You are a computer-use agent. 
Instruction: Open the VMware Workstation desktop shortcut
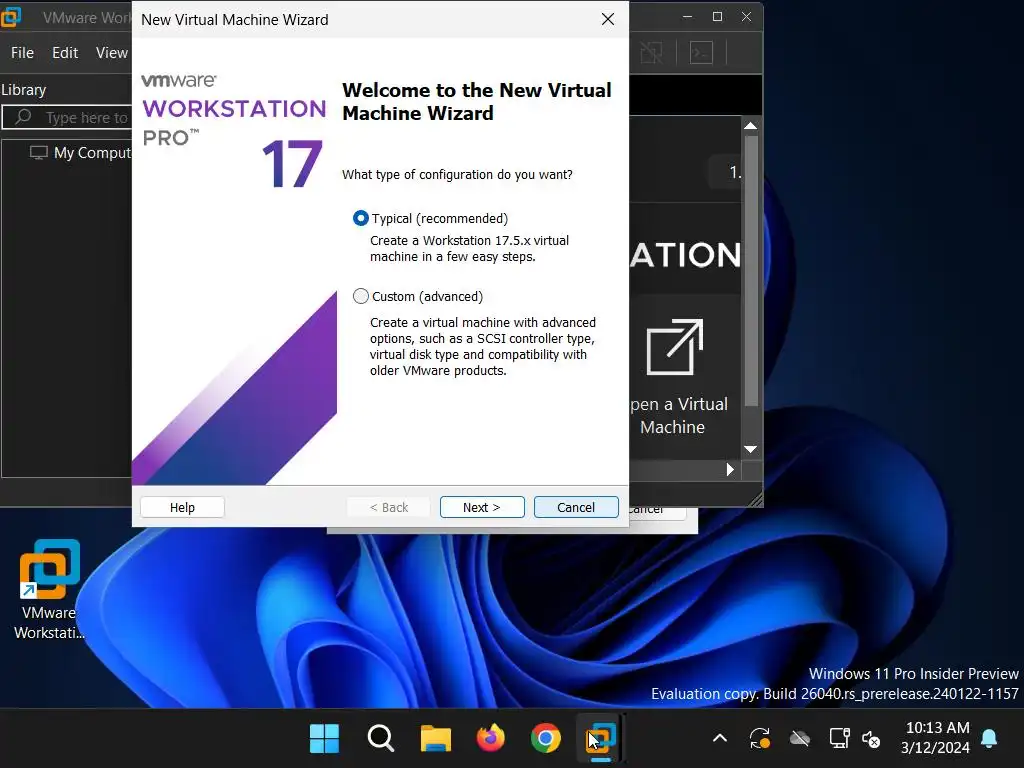pyautogui.click(x=50, y=589)
